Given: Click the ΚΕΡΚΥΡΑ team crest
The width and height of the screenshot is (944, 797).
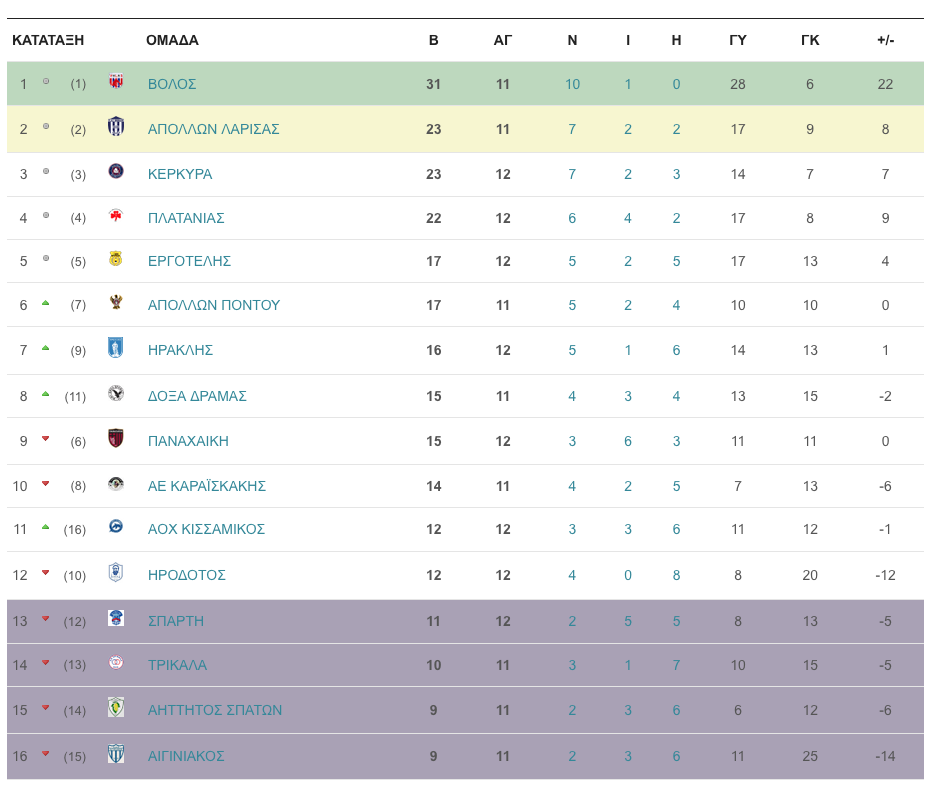Looking at the screenshot, I should pos(116,172).
